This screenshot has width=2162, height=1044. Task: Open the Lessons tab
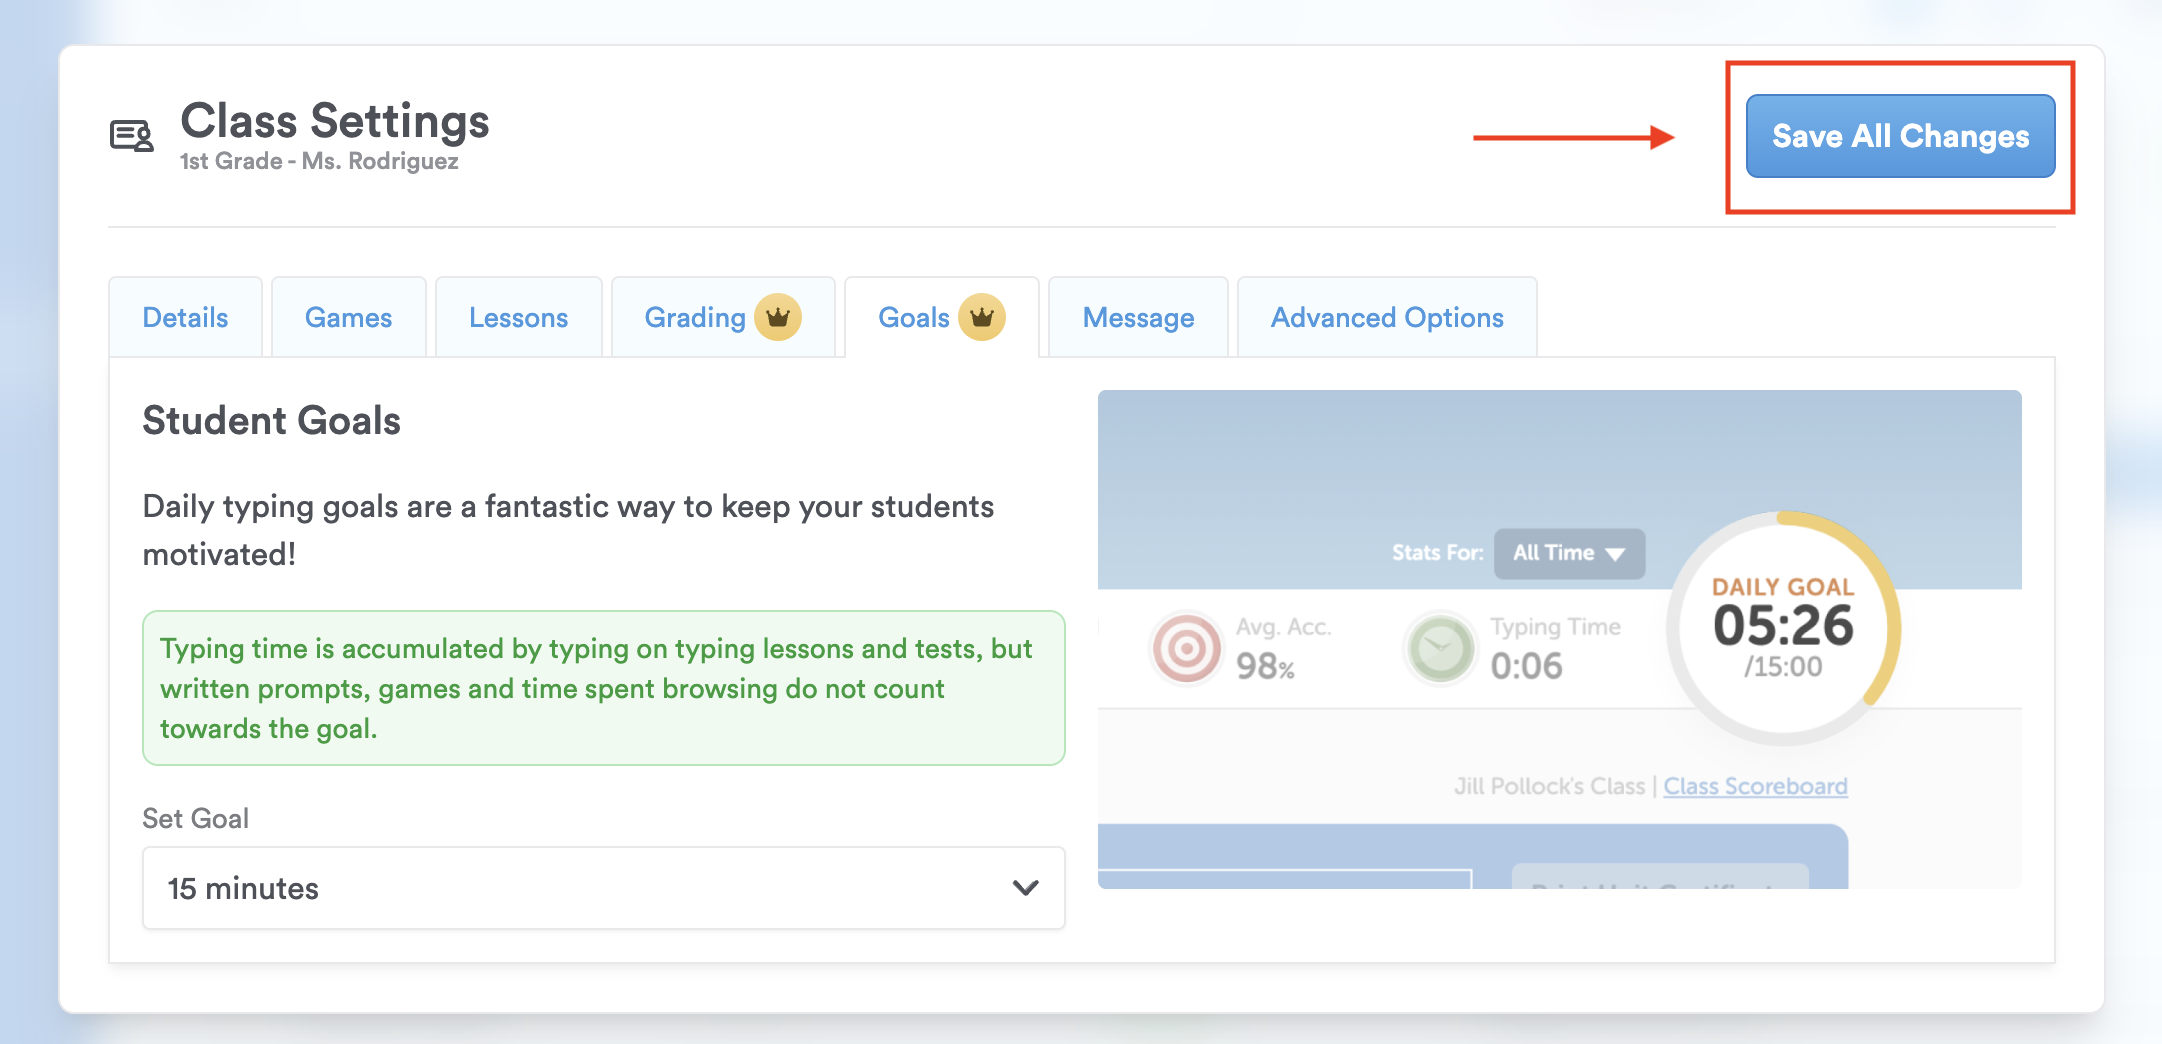coord(518,318)
